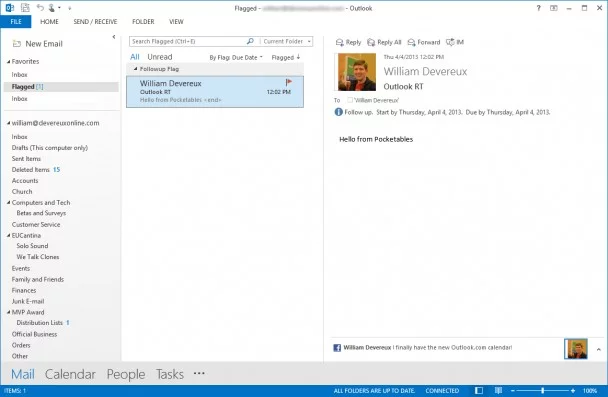The height and width of the screenshot is (397, 608).
Task: Click sender's contact photo in reading pane
Action: click(357, 72)
